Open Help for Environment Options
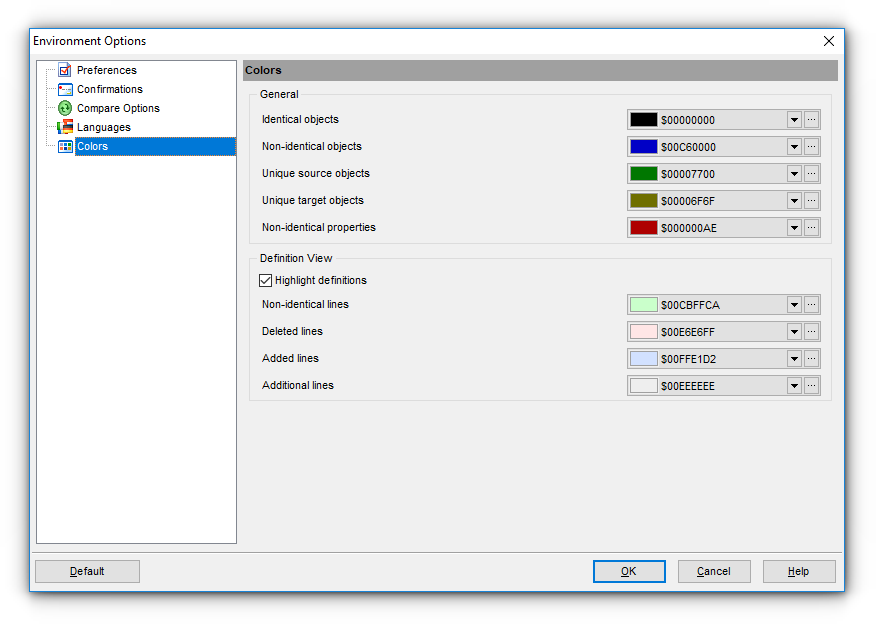This screenshot has height=624, width=876. (799, 571)
